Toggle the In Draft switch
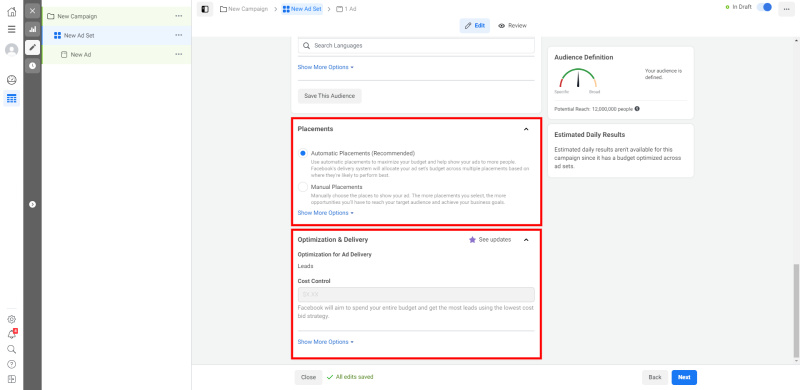The width and height of the screenshot is (800, 390). [764, 7]
